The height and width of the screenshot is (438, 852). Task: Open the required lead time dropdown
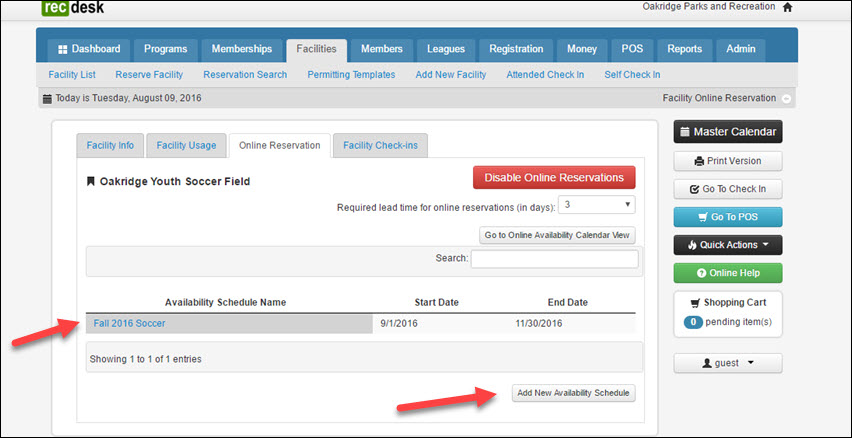click(597, 205)
